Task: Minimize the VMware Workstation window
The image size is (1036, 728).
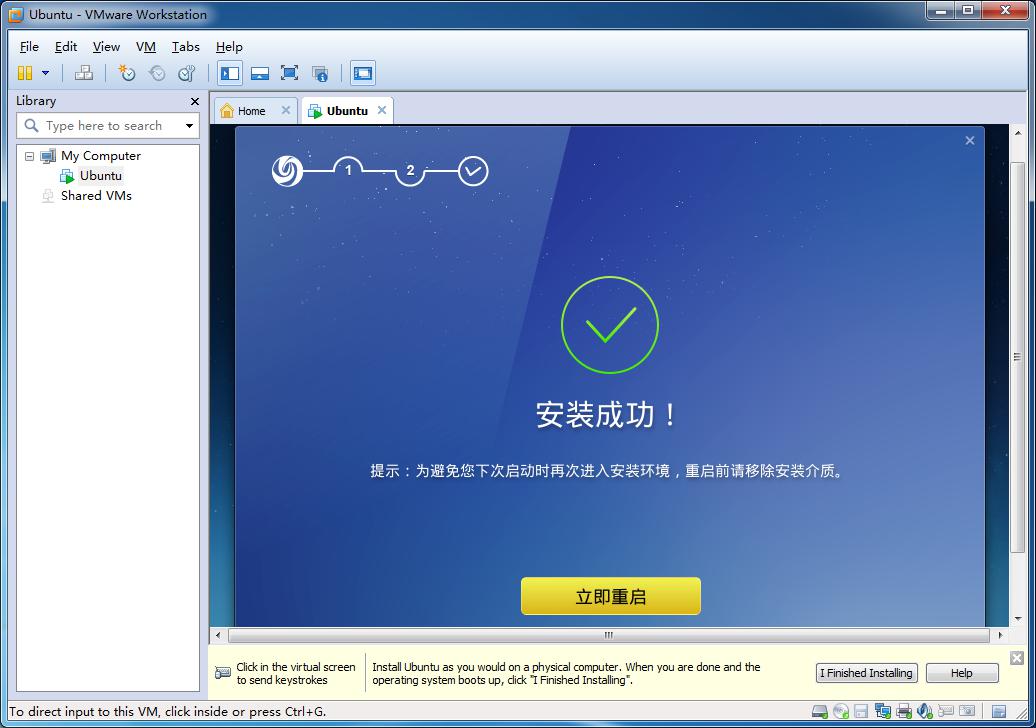Action: [940, 11]
